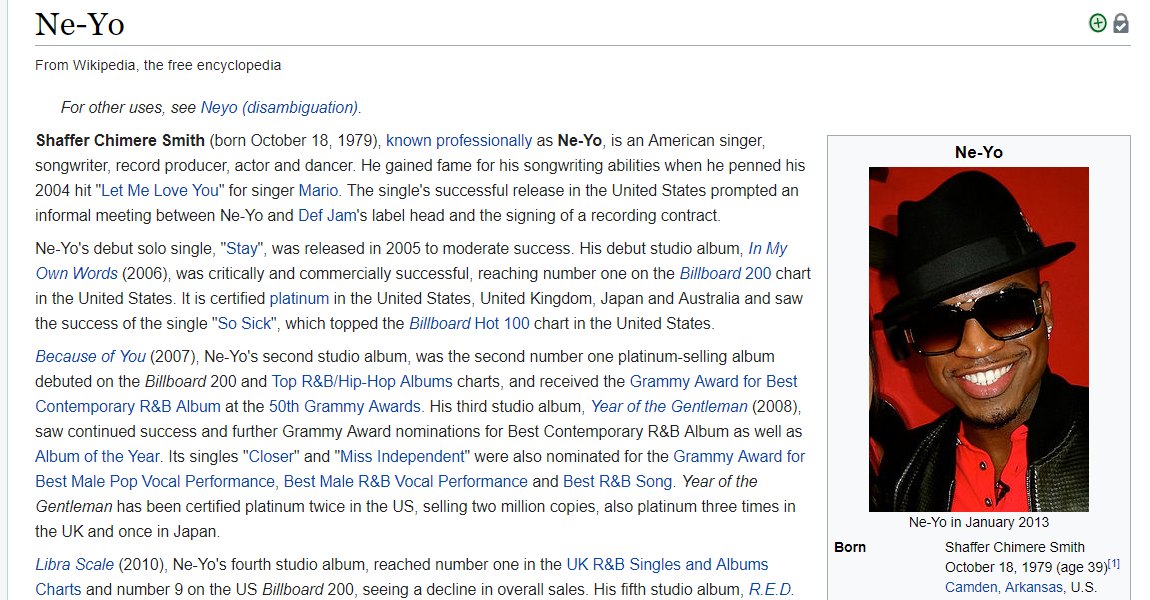The image size is (1150, 600).
Task: Enlarge the Ne-Yo infobox photo
Action: pos(978,339)
